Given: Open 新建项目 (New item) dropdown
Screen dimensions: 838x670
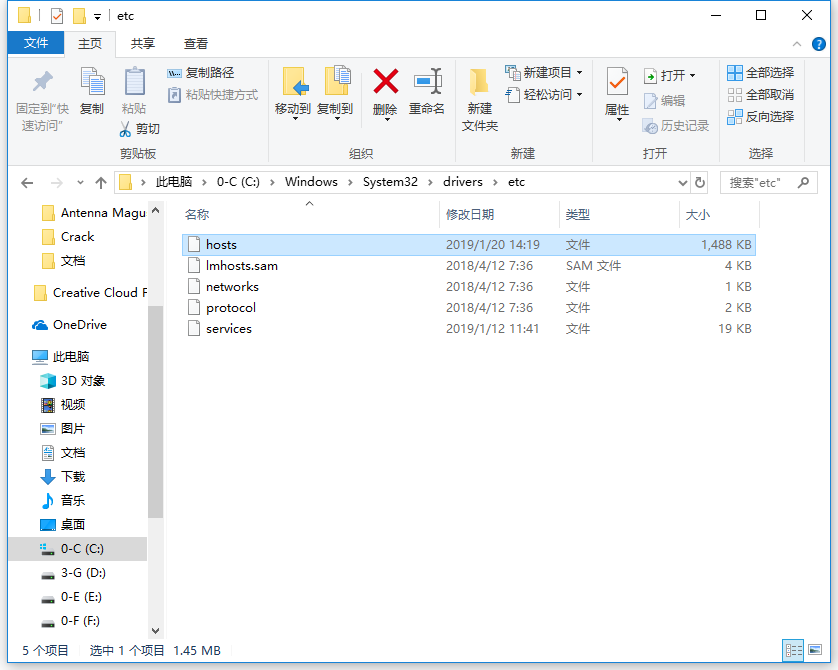Looking at the screenshot, I should (544, 72).
